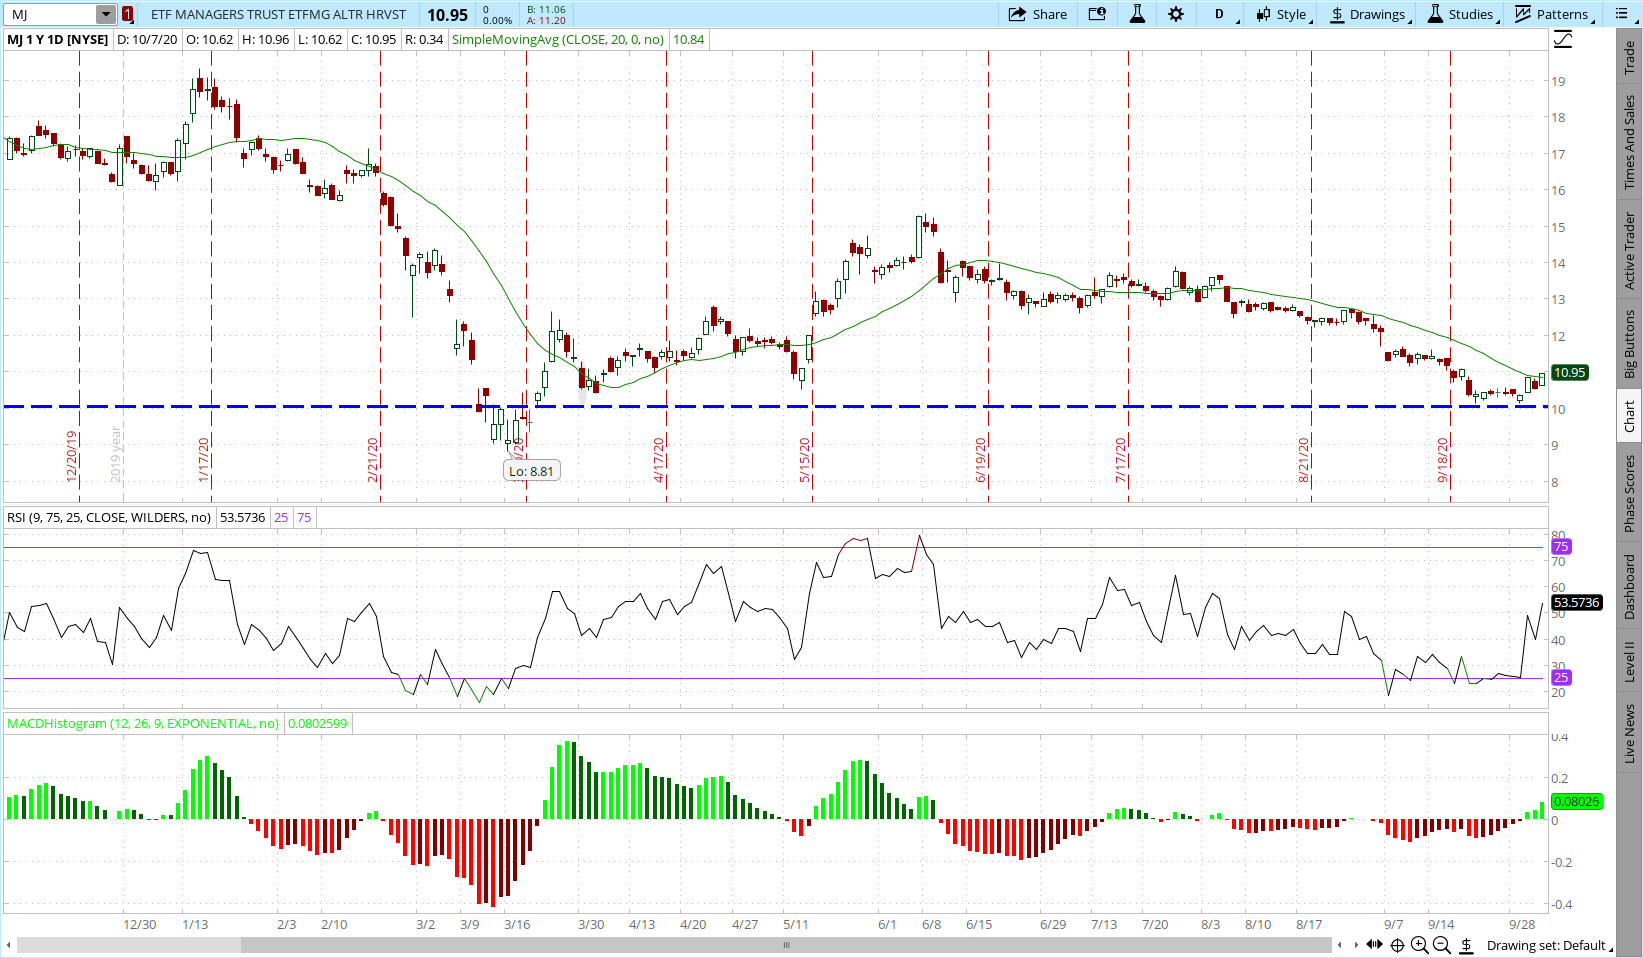The height and width of the screenshot is (958, 1643).
Task: Expand the MJ symbol dropdown arrow
Action: 106,14
